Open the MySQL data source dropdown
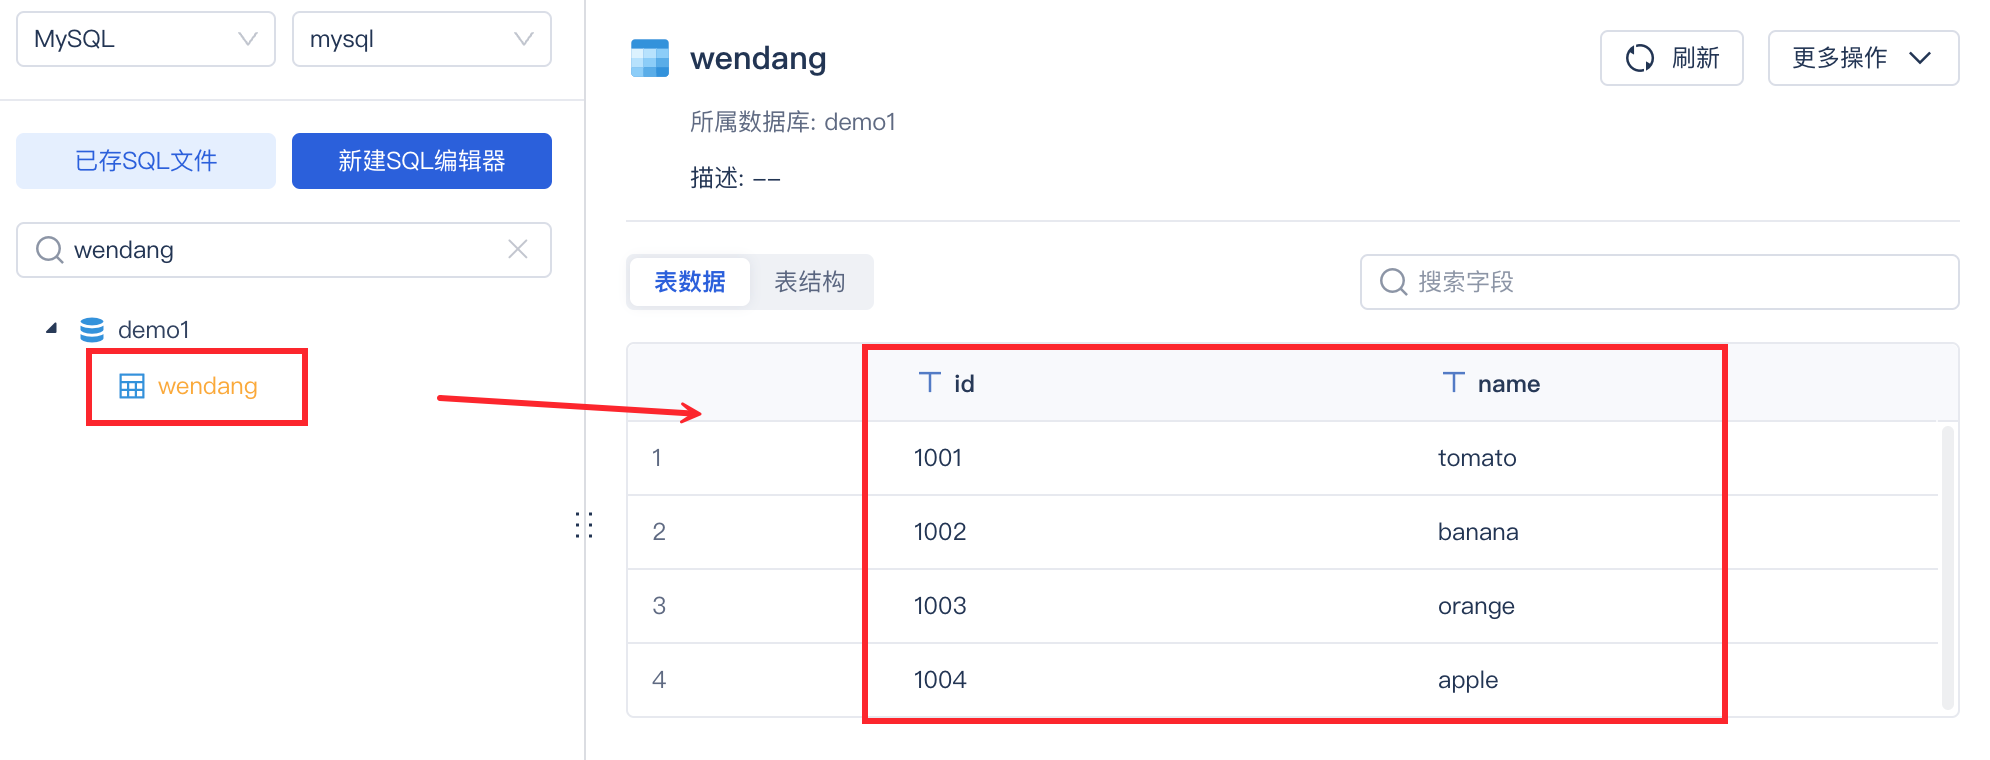This screenshot has width=1990, height=760. 146,39
